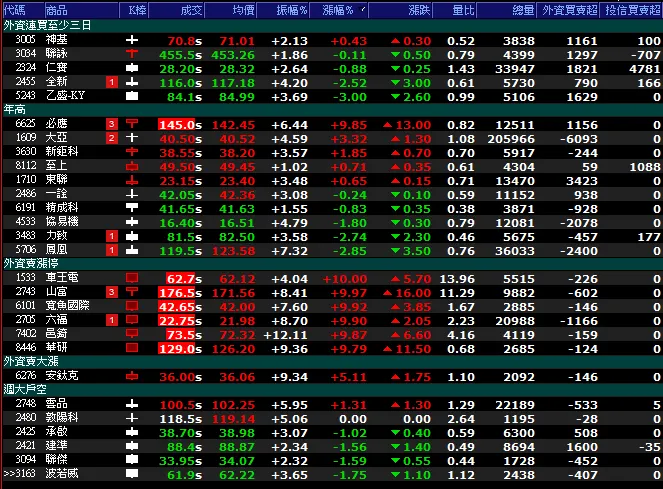Click the K-bar candlestick icon for 神基
Image resolution: width=663 pixels, height=489 pixels.
(x=132, y=40)
